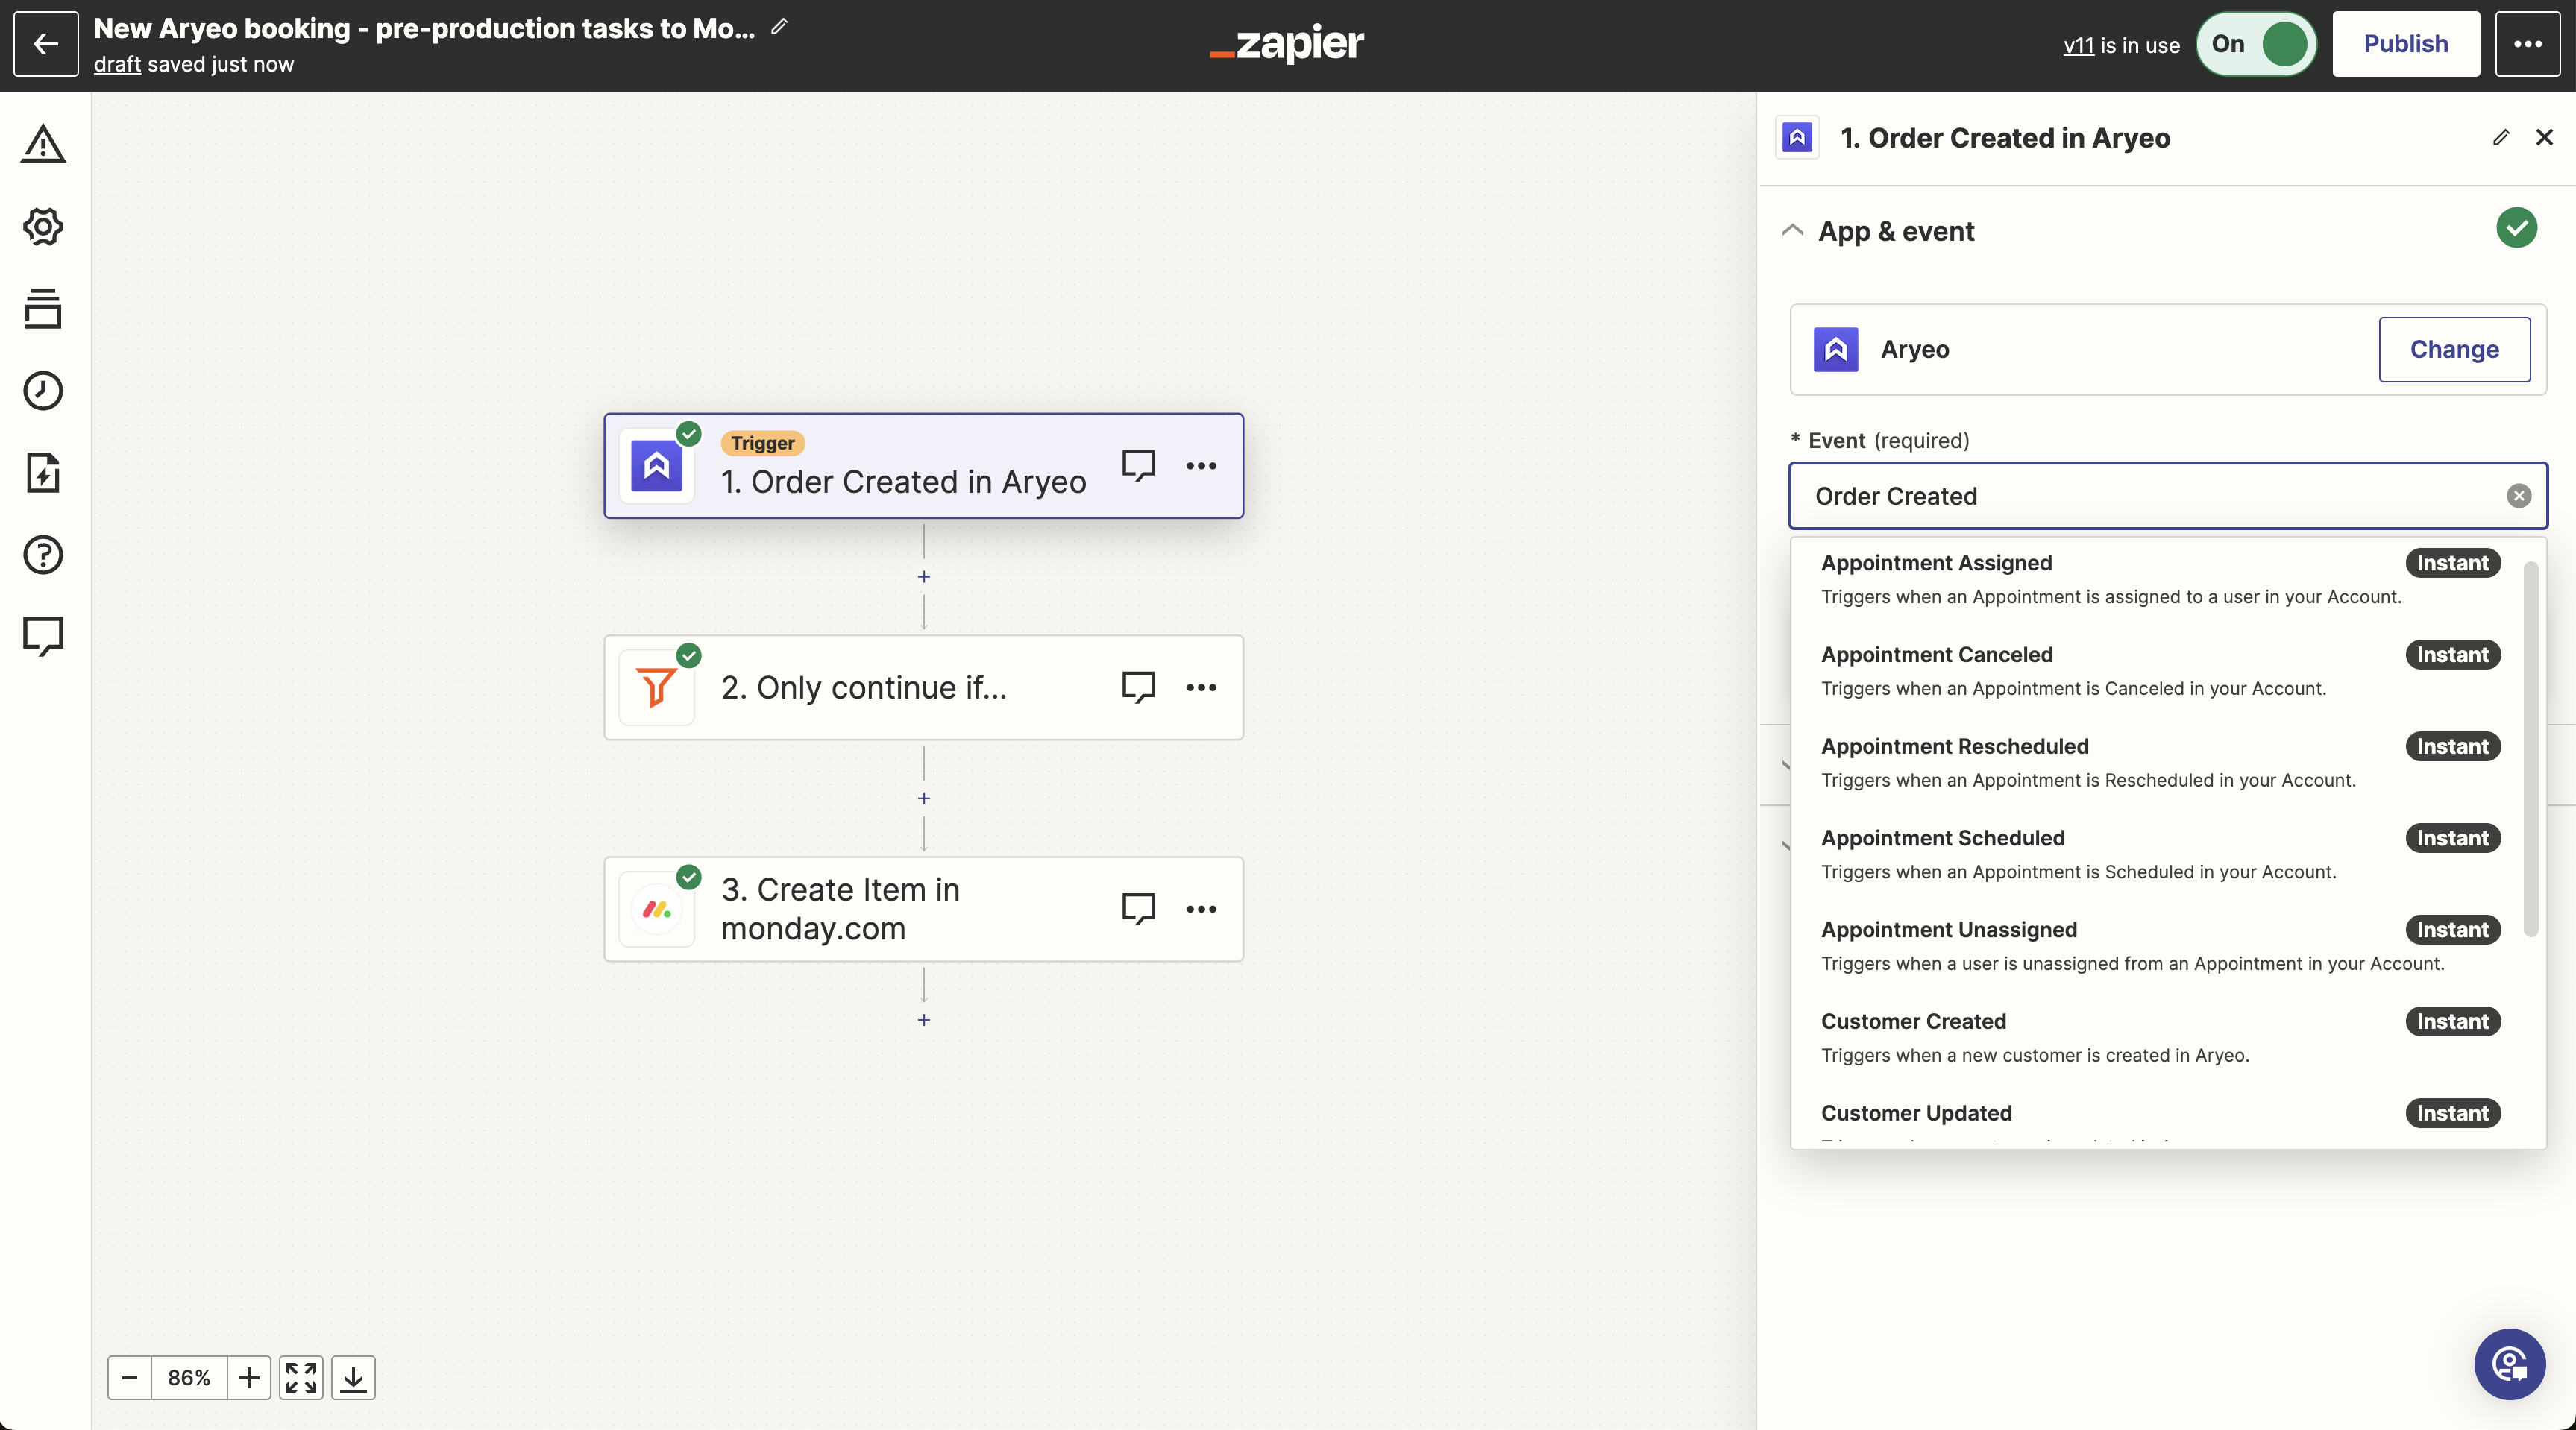Select the Only continue if step card

point(924,688)
